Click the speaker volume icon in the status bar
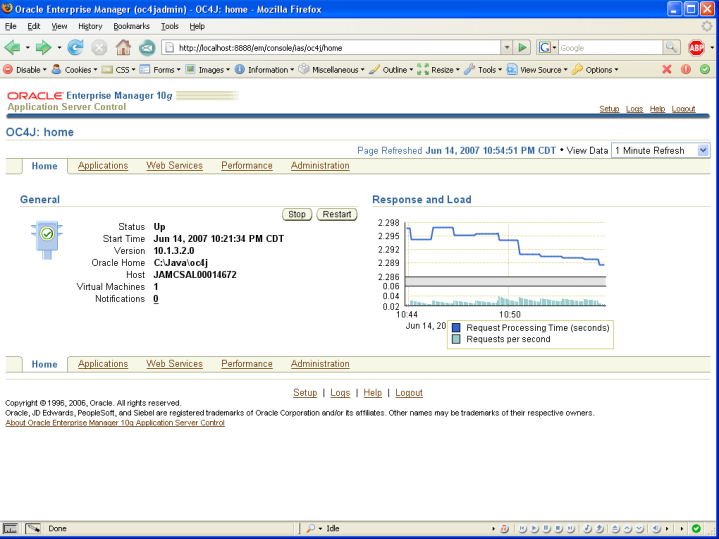The width and height of the screenshot is (719, 539). click(x=656, y=528)
